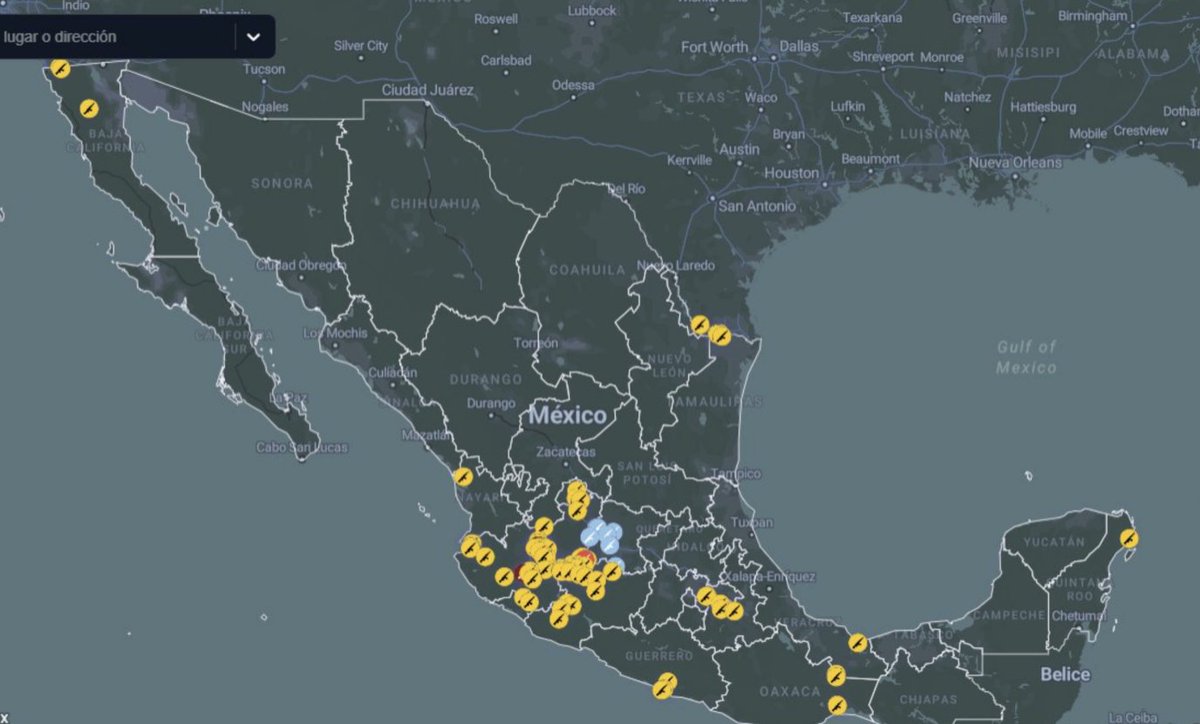Select the isolated gun marker left of dark red dot
Screen dimensions: 1200x724
pos(505,577)
